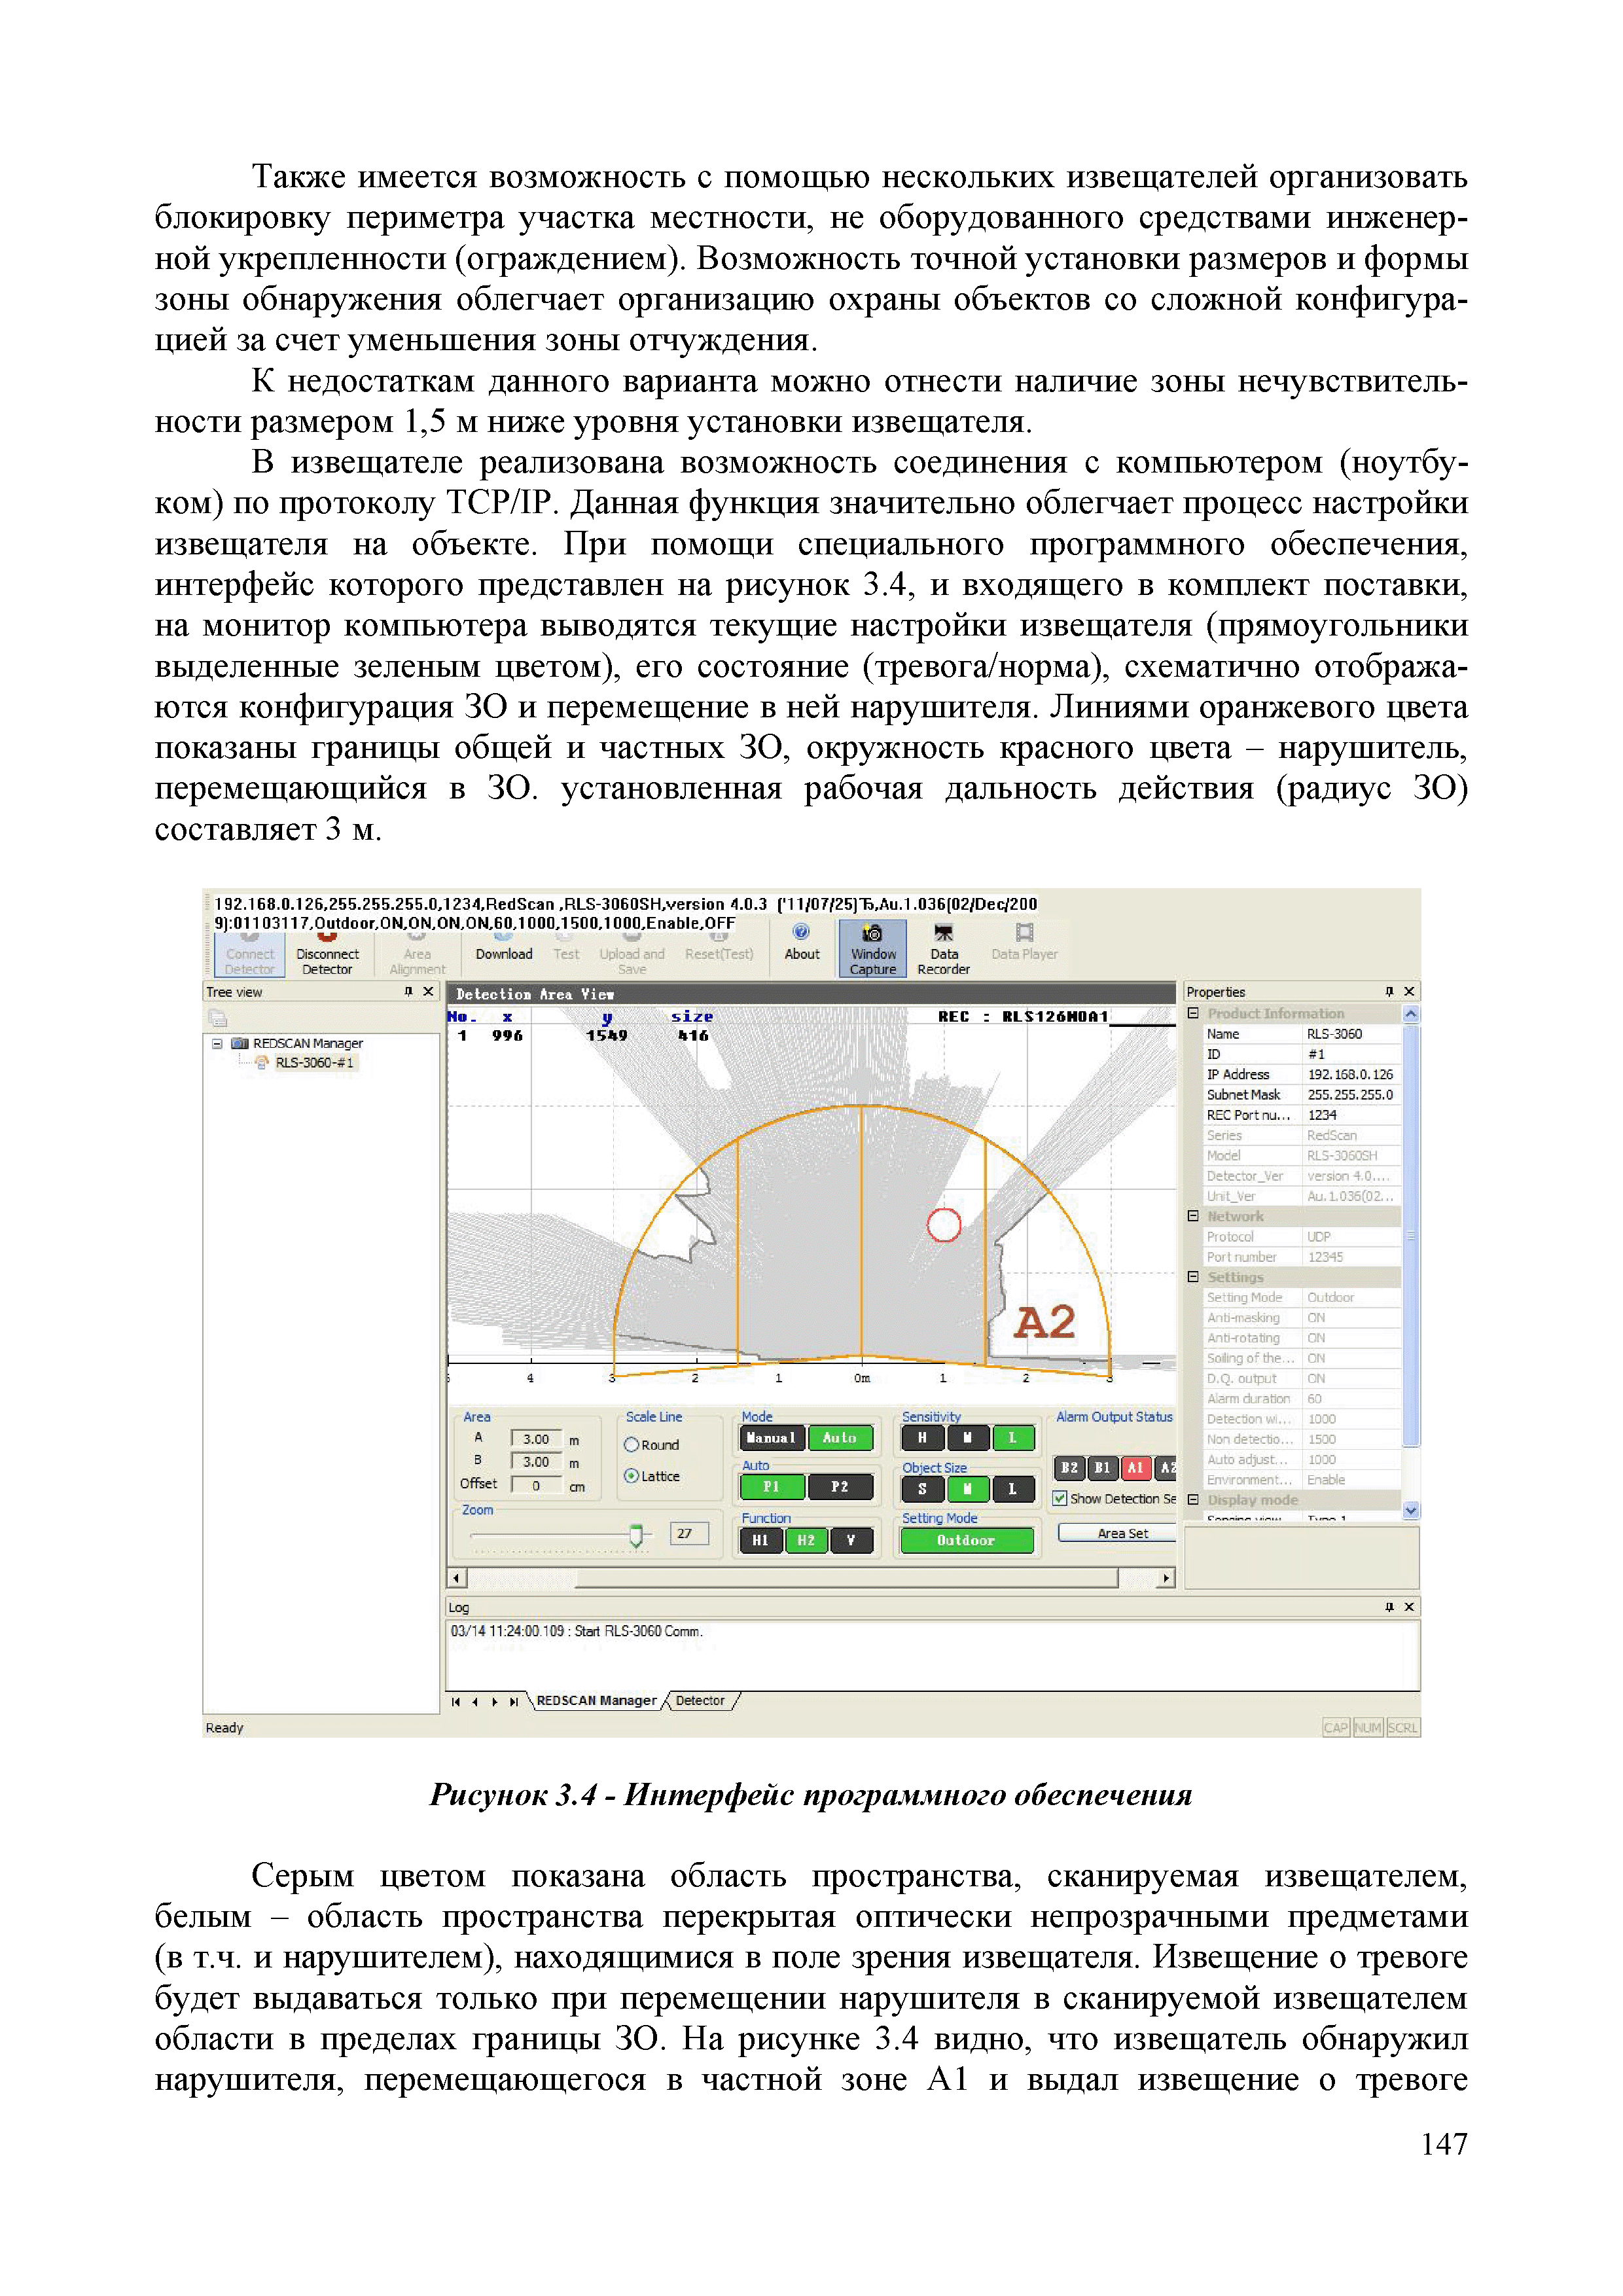1623x2296 pixels.
Task: Switch to the REDSCAN Manager tab
Action: (596, 1701)
